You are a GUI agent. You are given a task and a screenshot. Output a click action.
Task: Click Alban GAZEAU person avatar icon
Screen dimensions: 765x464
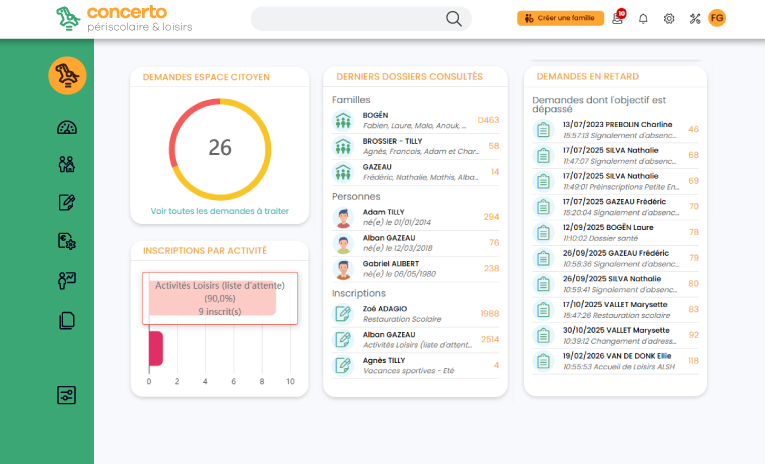(343, 243)
